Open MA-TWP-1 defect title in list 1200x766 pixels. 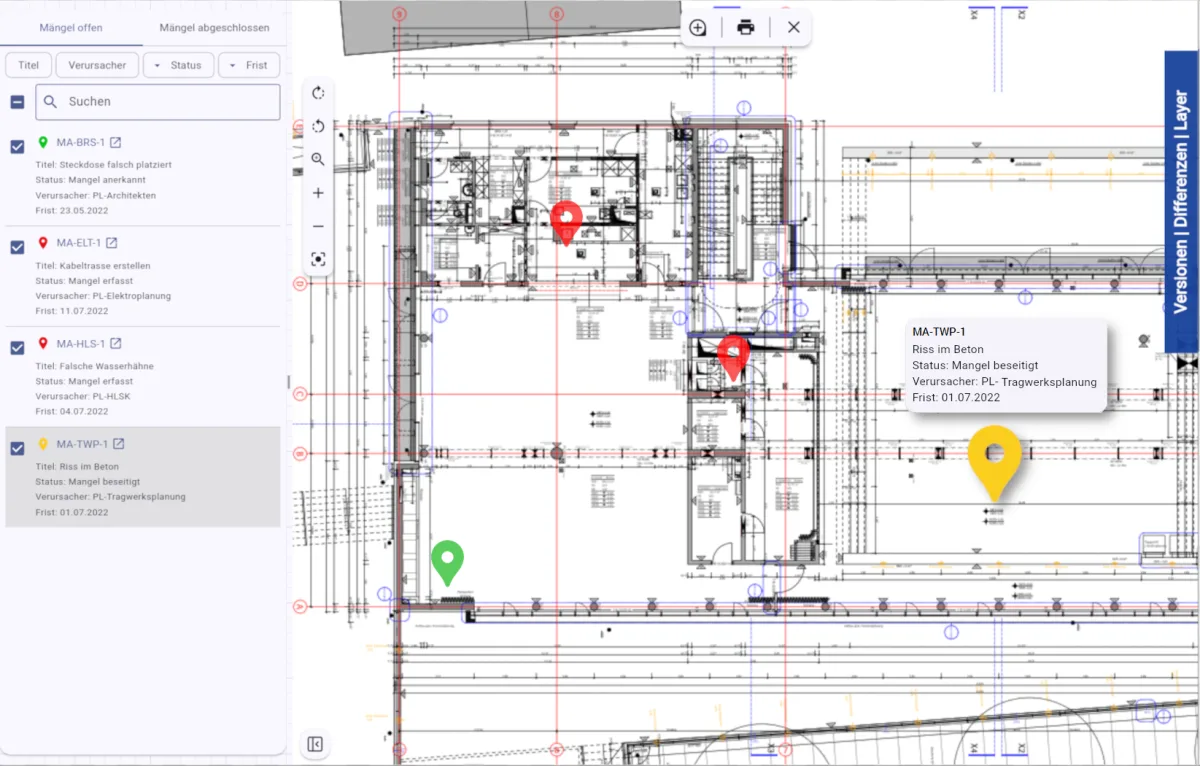tap(81, 444)
